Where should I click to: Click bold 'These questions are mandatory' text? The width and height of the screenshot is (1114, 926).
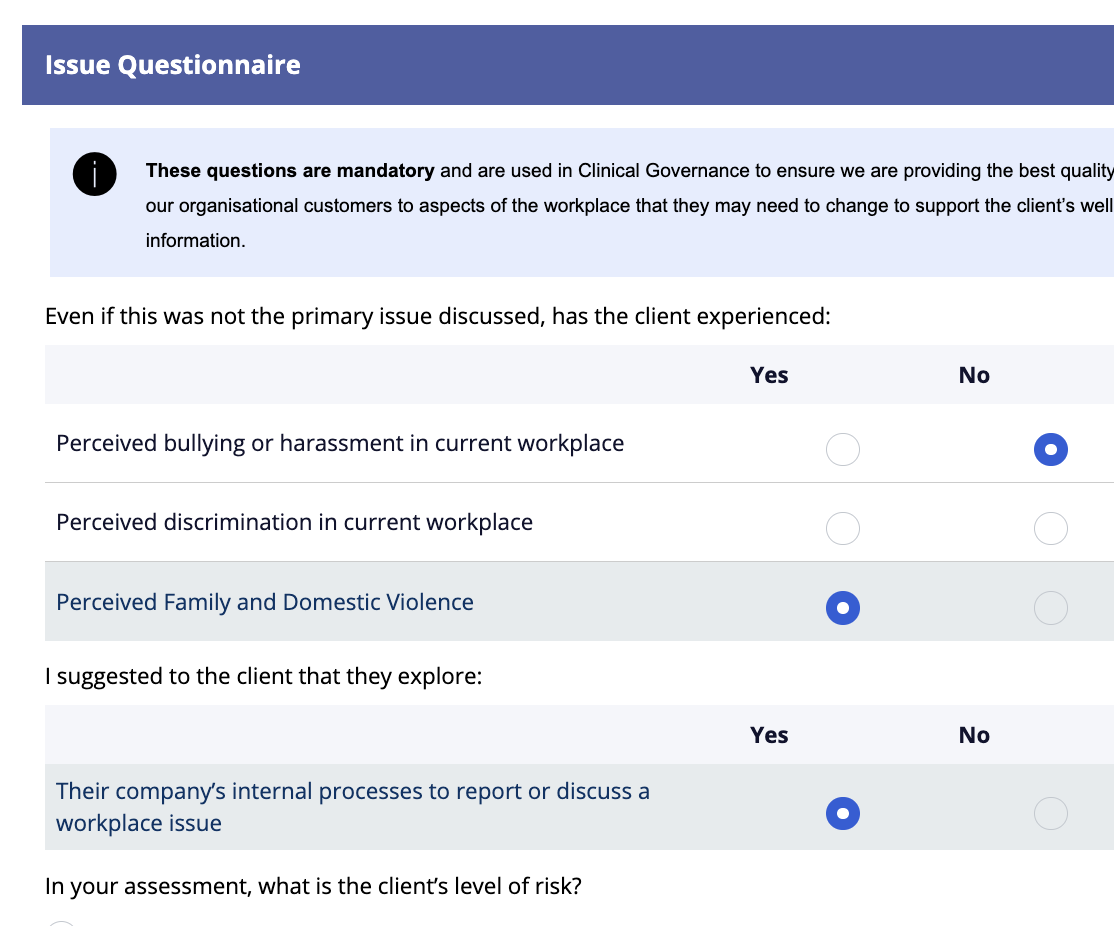click(290, 171)
